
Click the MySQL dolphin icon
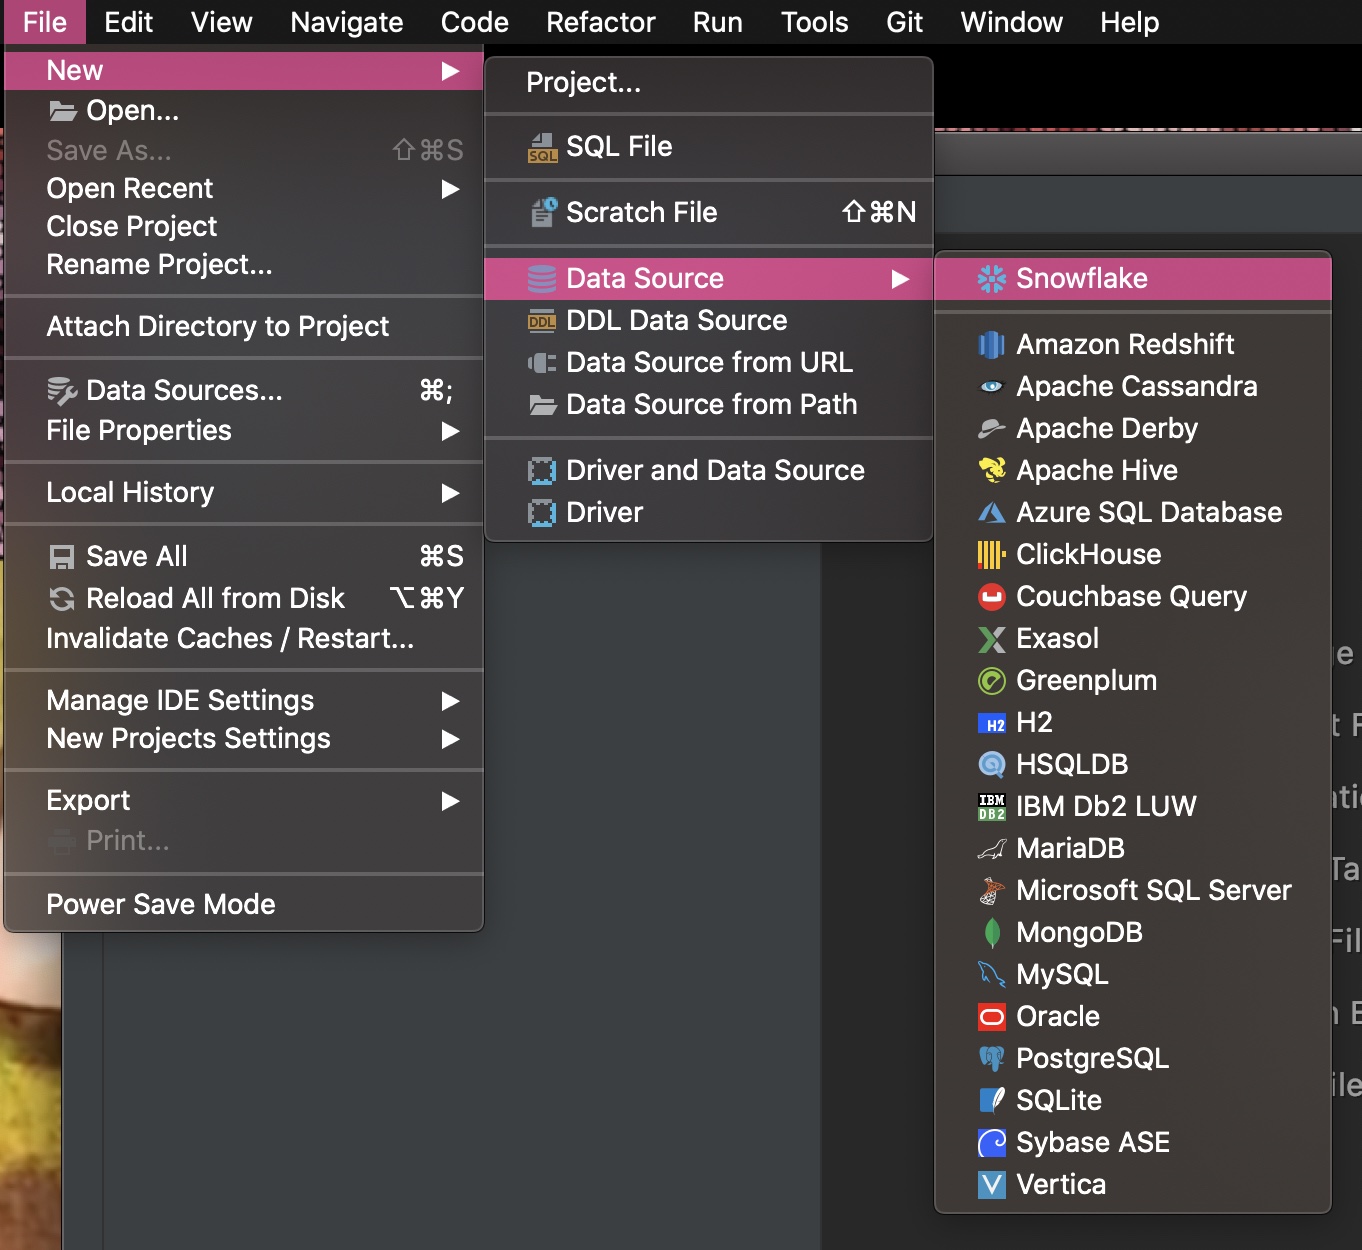pos(991,974)
